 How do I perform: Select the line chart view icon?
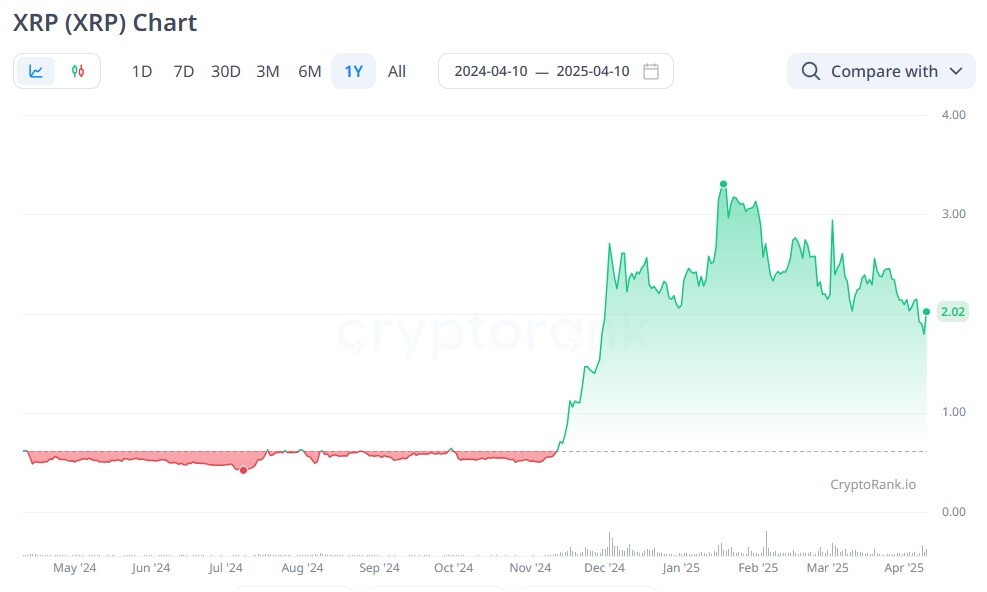click(36, 71)
